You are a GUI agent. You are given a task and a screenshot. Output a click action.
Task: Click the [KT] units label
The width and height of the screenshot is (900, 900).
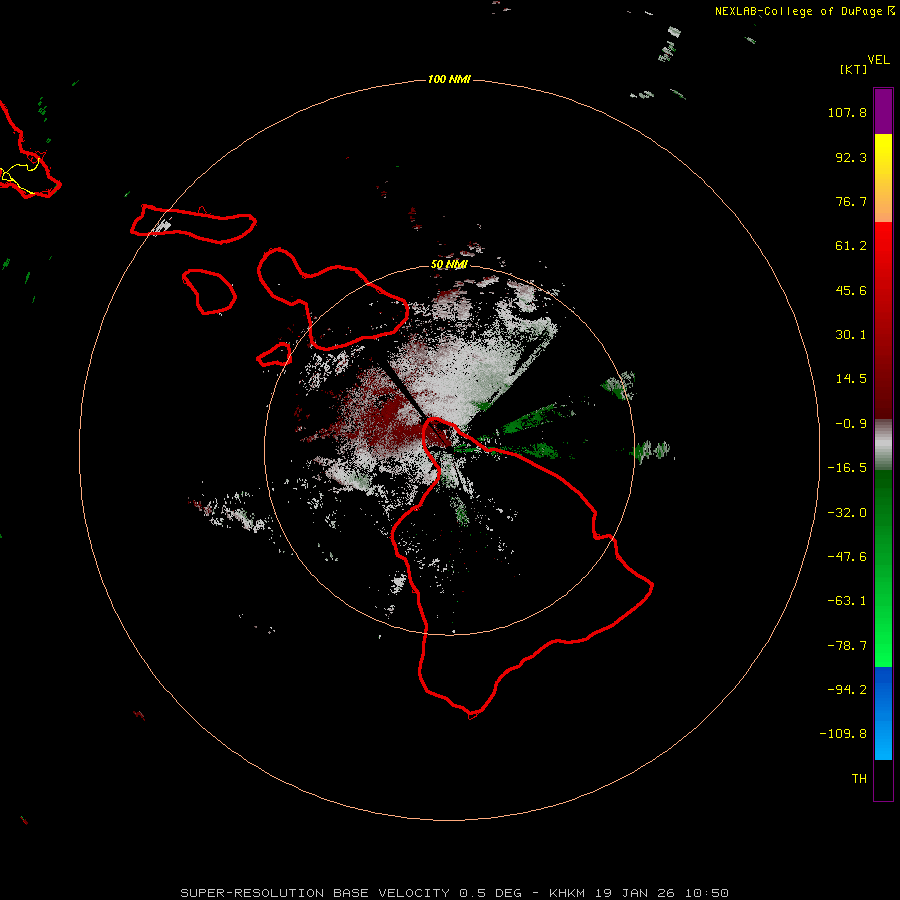pos(853,69)
